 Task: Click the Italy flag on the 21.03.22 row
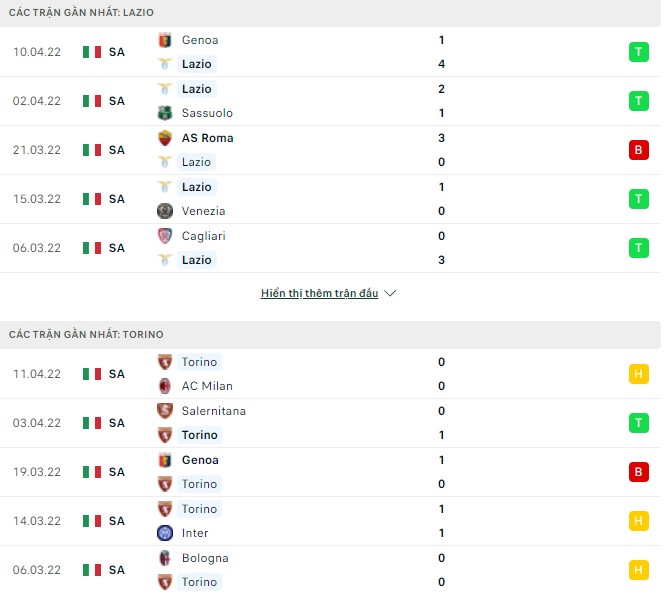click(x=92, y=150)
